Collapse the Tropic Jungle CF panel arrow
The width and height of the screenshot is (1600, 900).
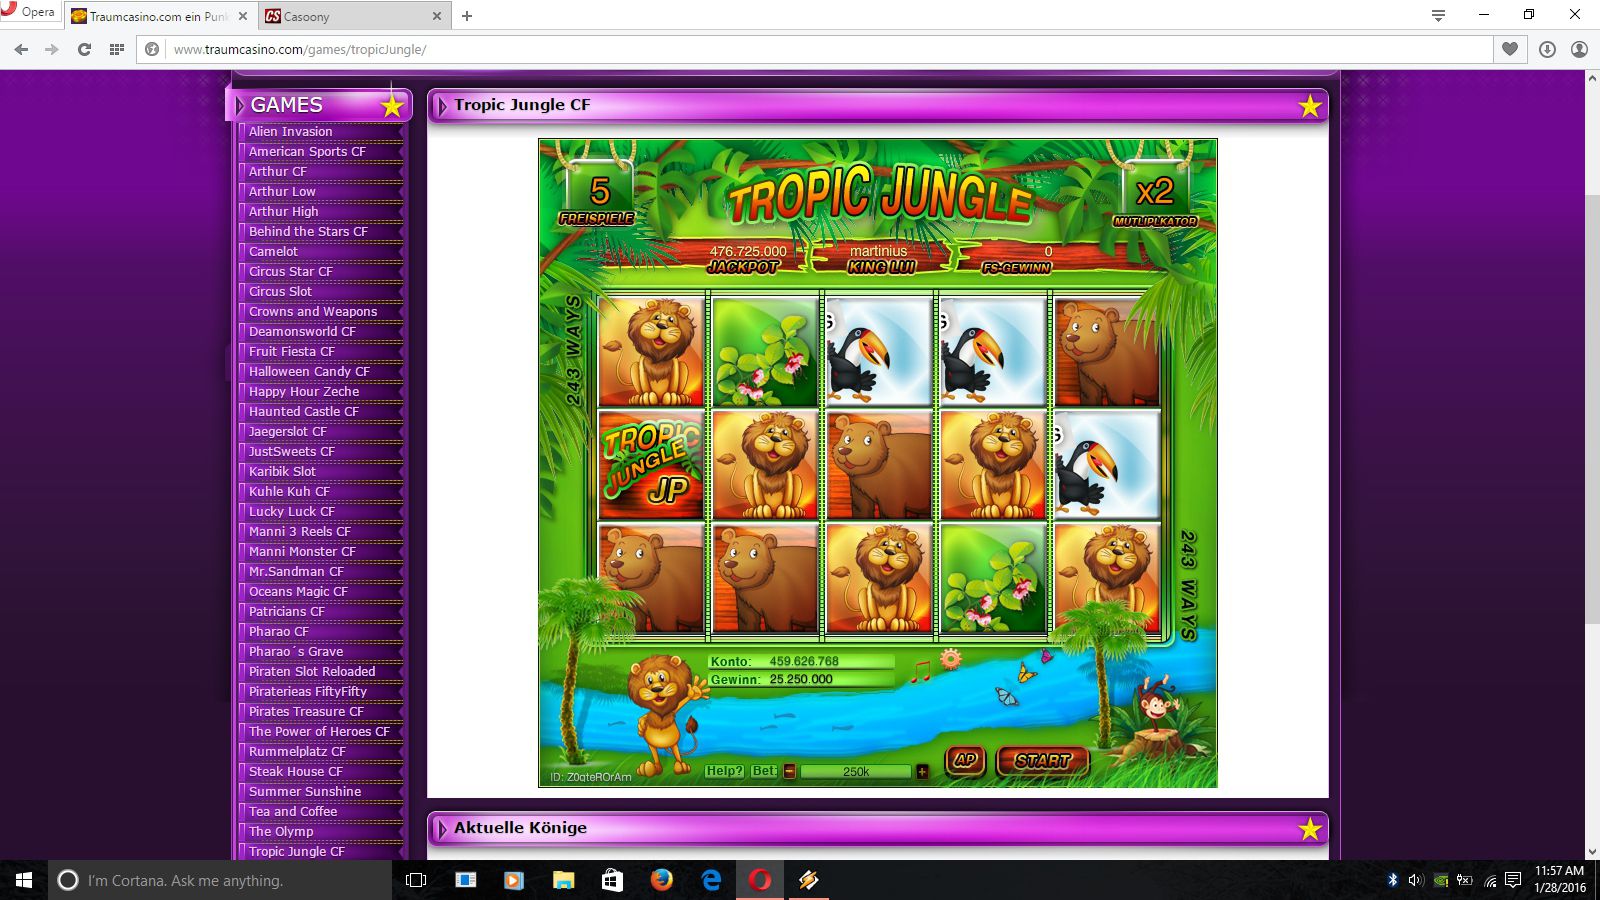click(442, 105)
